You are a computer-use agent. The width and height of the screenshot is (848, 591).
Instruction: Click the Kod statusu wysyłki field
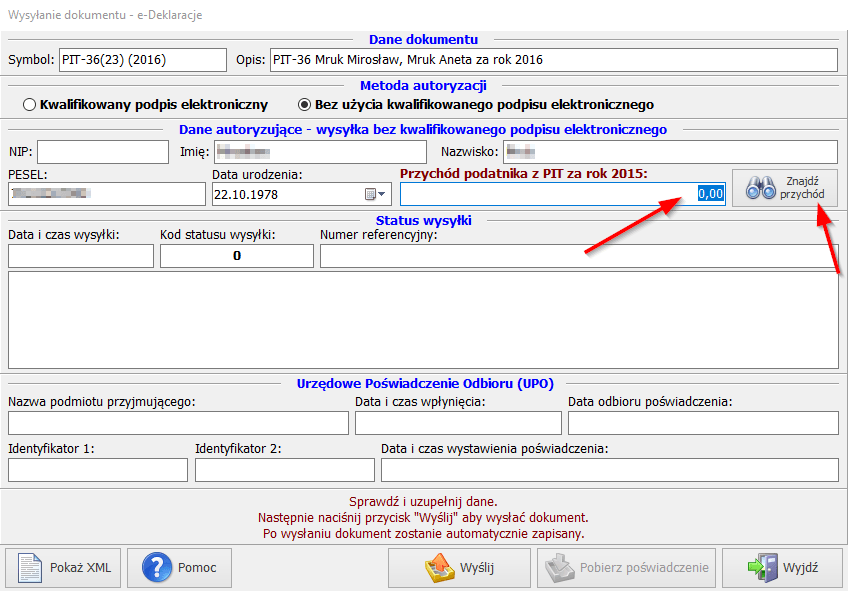(237, 256)
